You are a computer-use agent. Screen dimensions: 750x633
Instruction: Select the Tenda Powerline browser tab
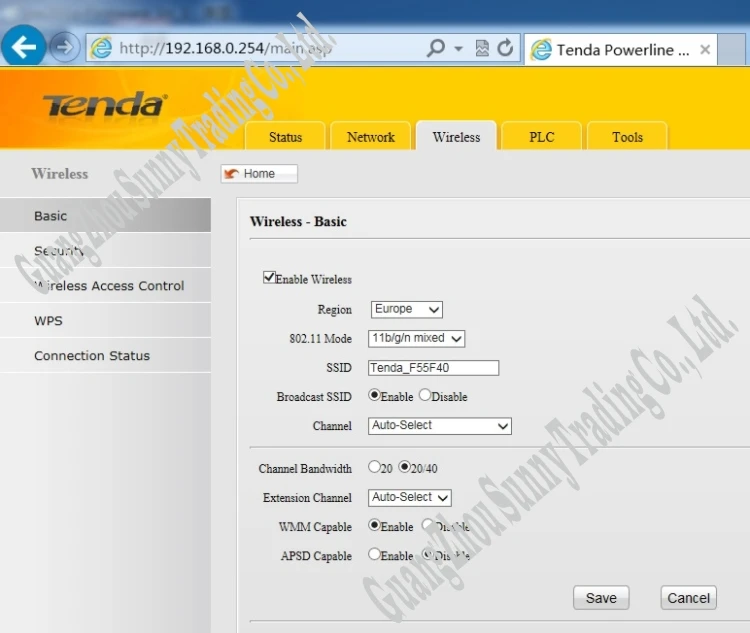(621, 49)
